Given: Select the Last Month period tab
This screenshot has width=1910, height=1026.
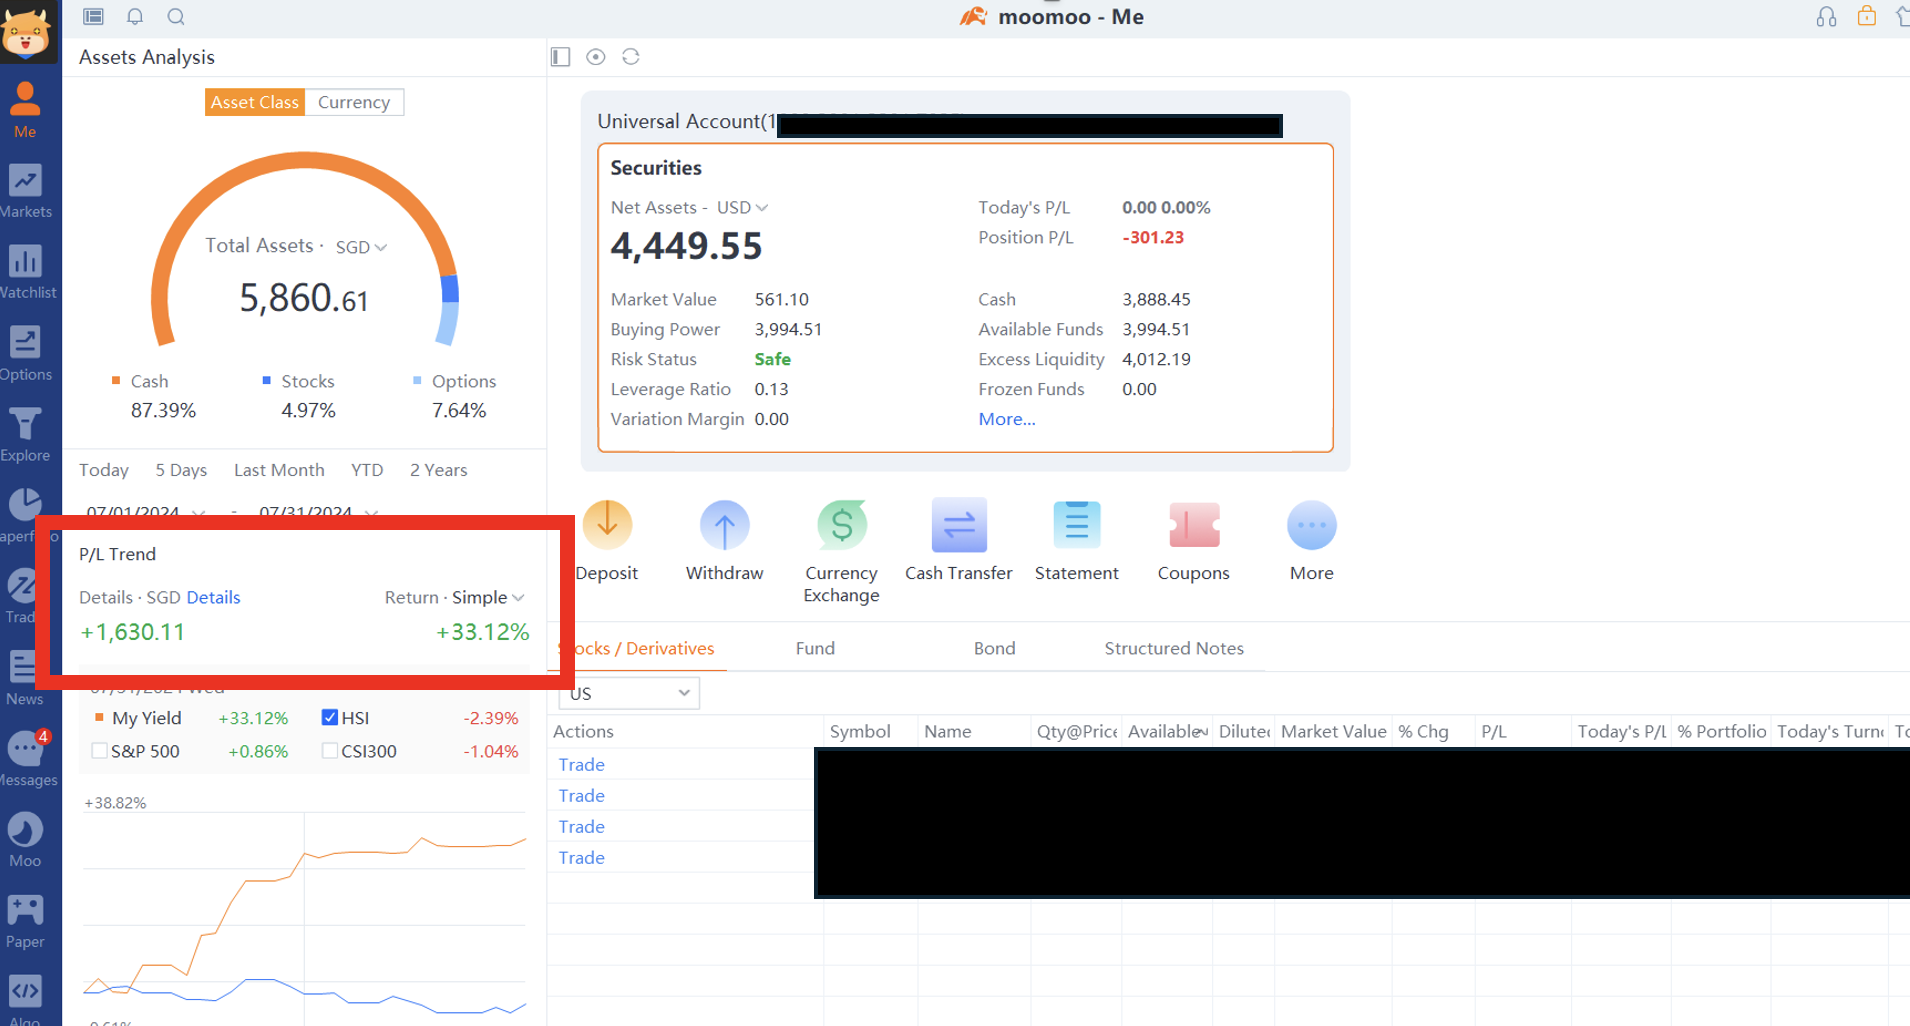Looking at the screenshot, I should pyautogui.click(x=279, y=470).
